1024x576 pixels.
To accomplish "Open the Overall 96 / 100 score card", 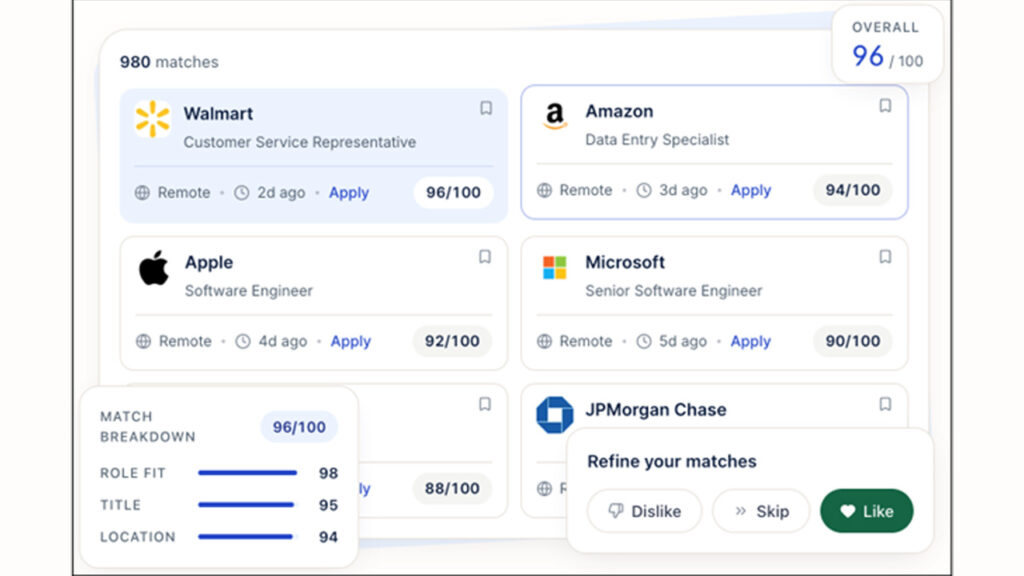I will coord(888,44).
